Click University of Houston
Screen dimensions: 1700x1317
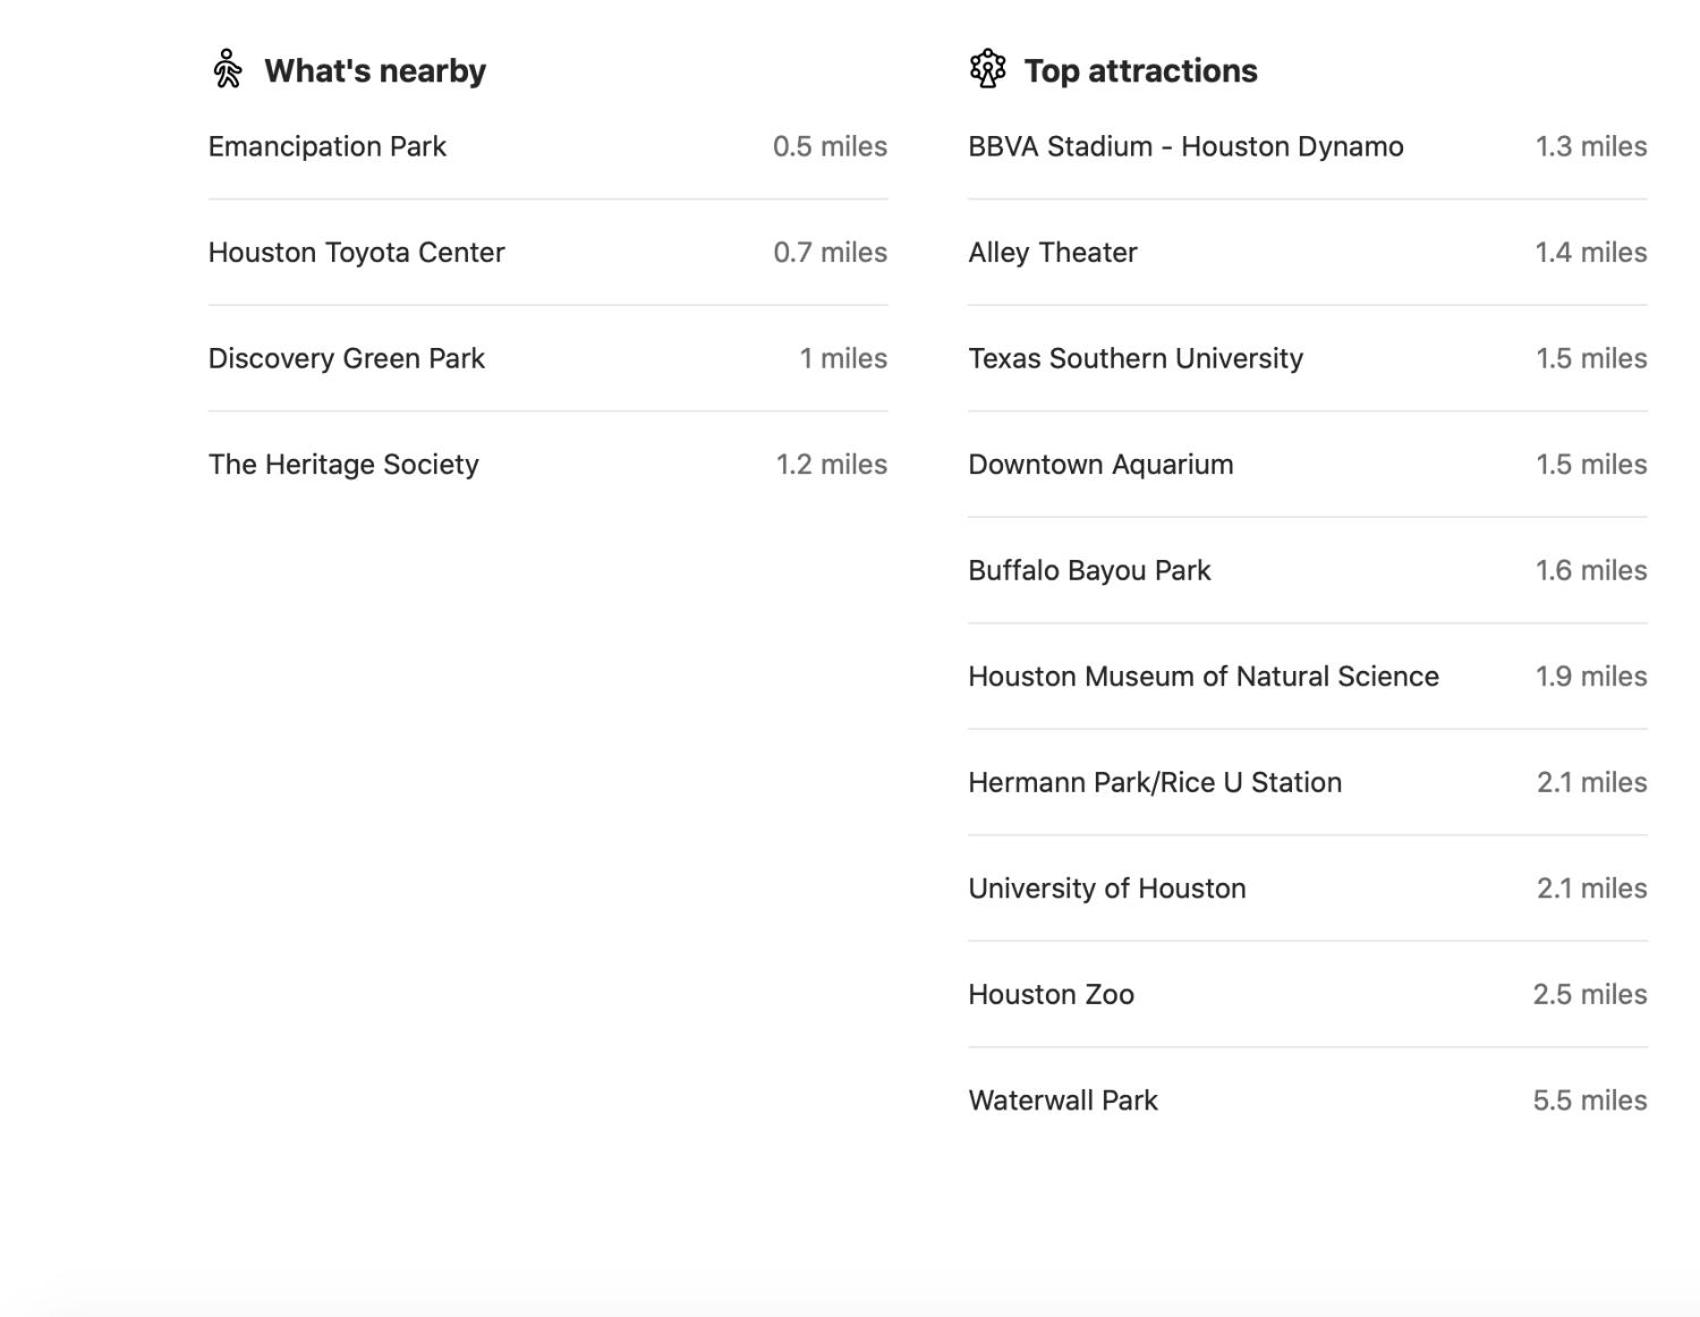1107,889
